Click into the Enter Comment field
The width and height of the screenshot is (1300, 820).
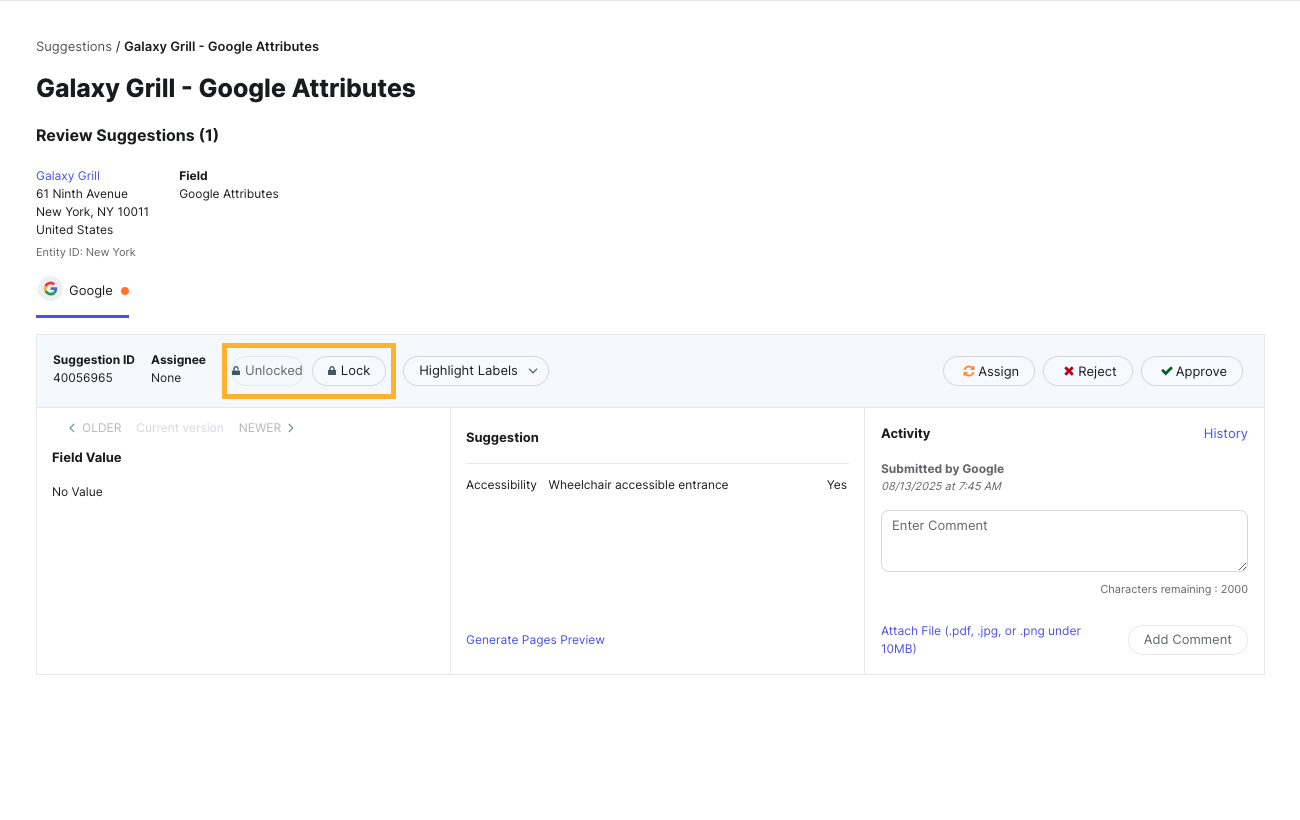click(1063, 541)
